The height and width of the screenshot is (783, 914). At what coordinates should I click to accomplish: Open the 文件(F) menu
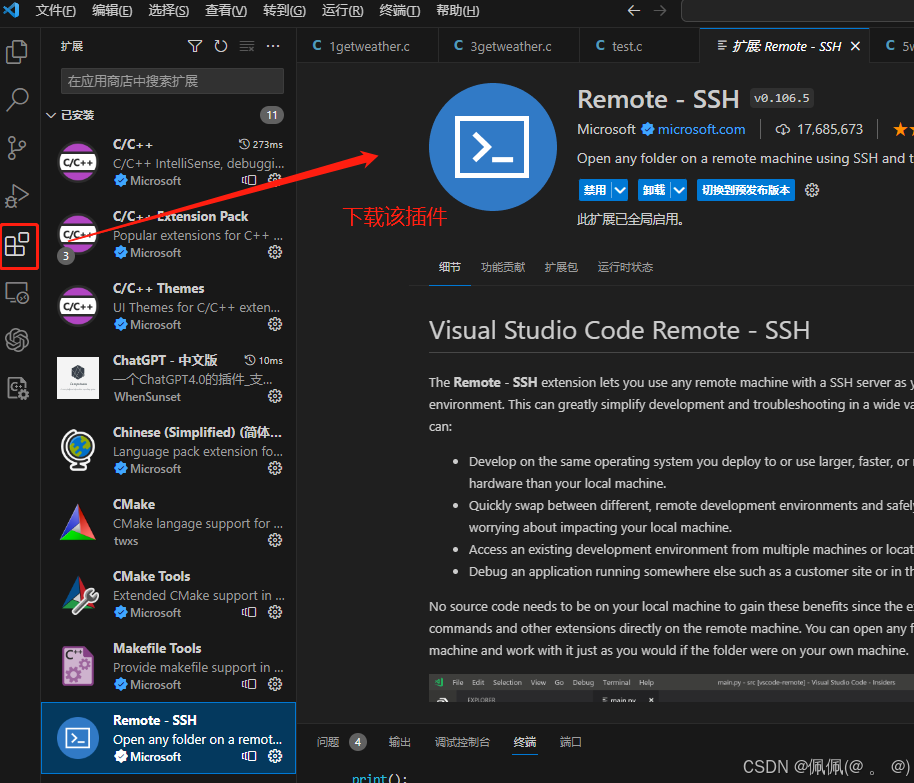[x=55, y=11]
